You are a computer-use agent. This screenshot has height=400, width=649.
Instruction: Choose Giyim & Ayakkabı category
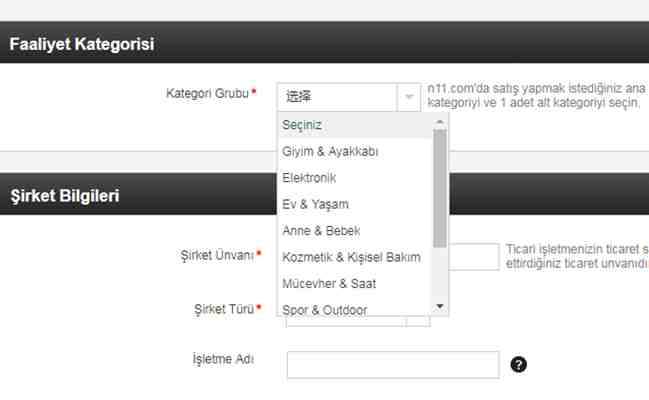tap(354, 151)
